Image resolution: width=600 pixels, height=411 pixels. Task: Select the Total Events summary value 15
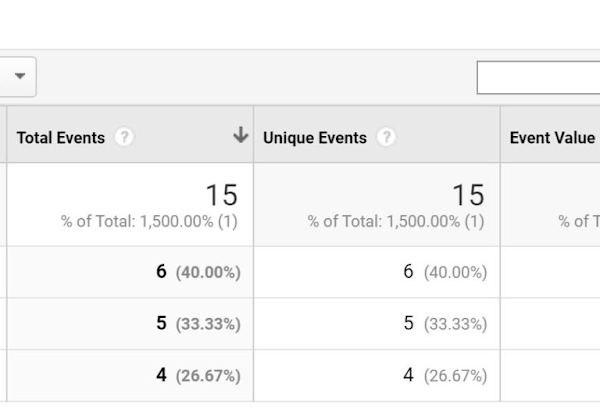click(221, 194)
